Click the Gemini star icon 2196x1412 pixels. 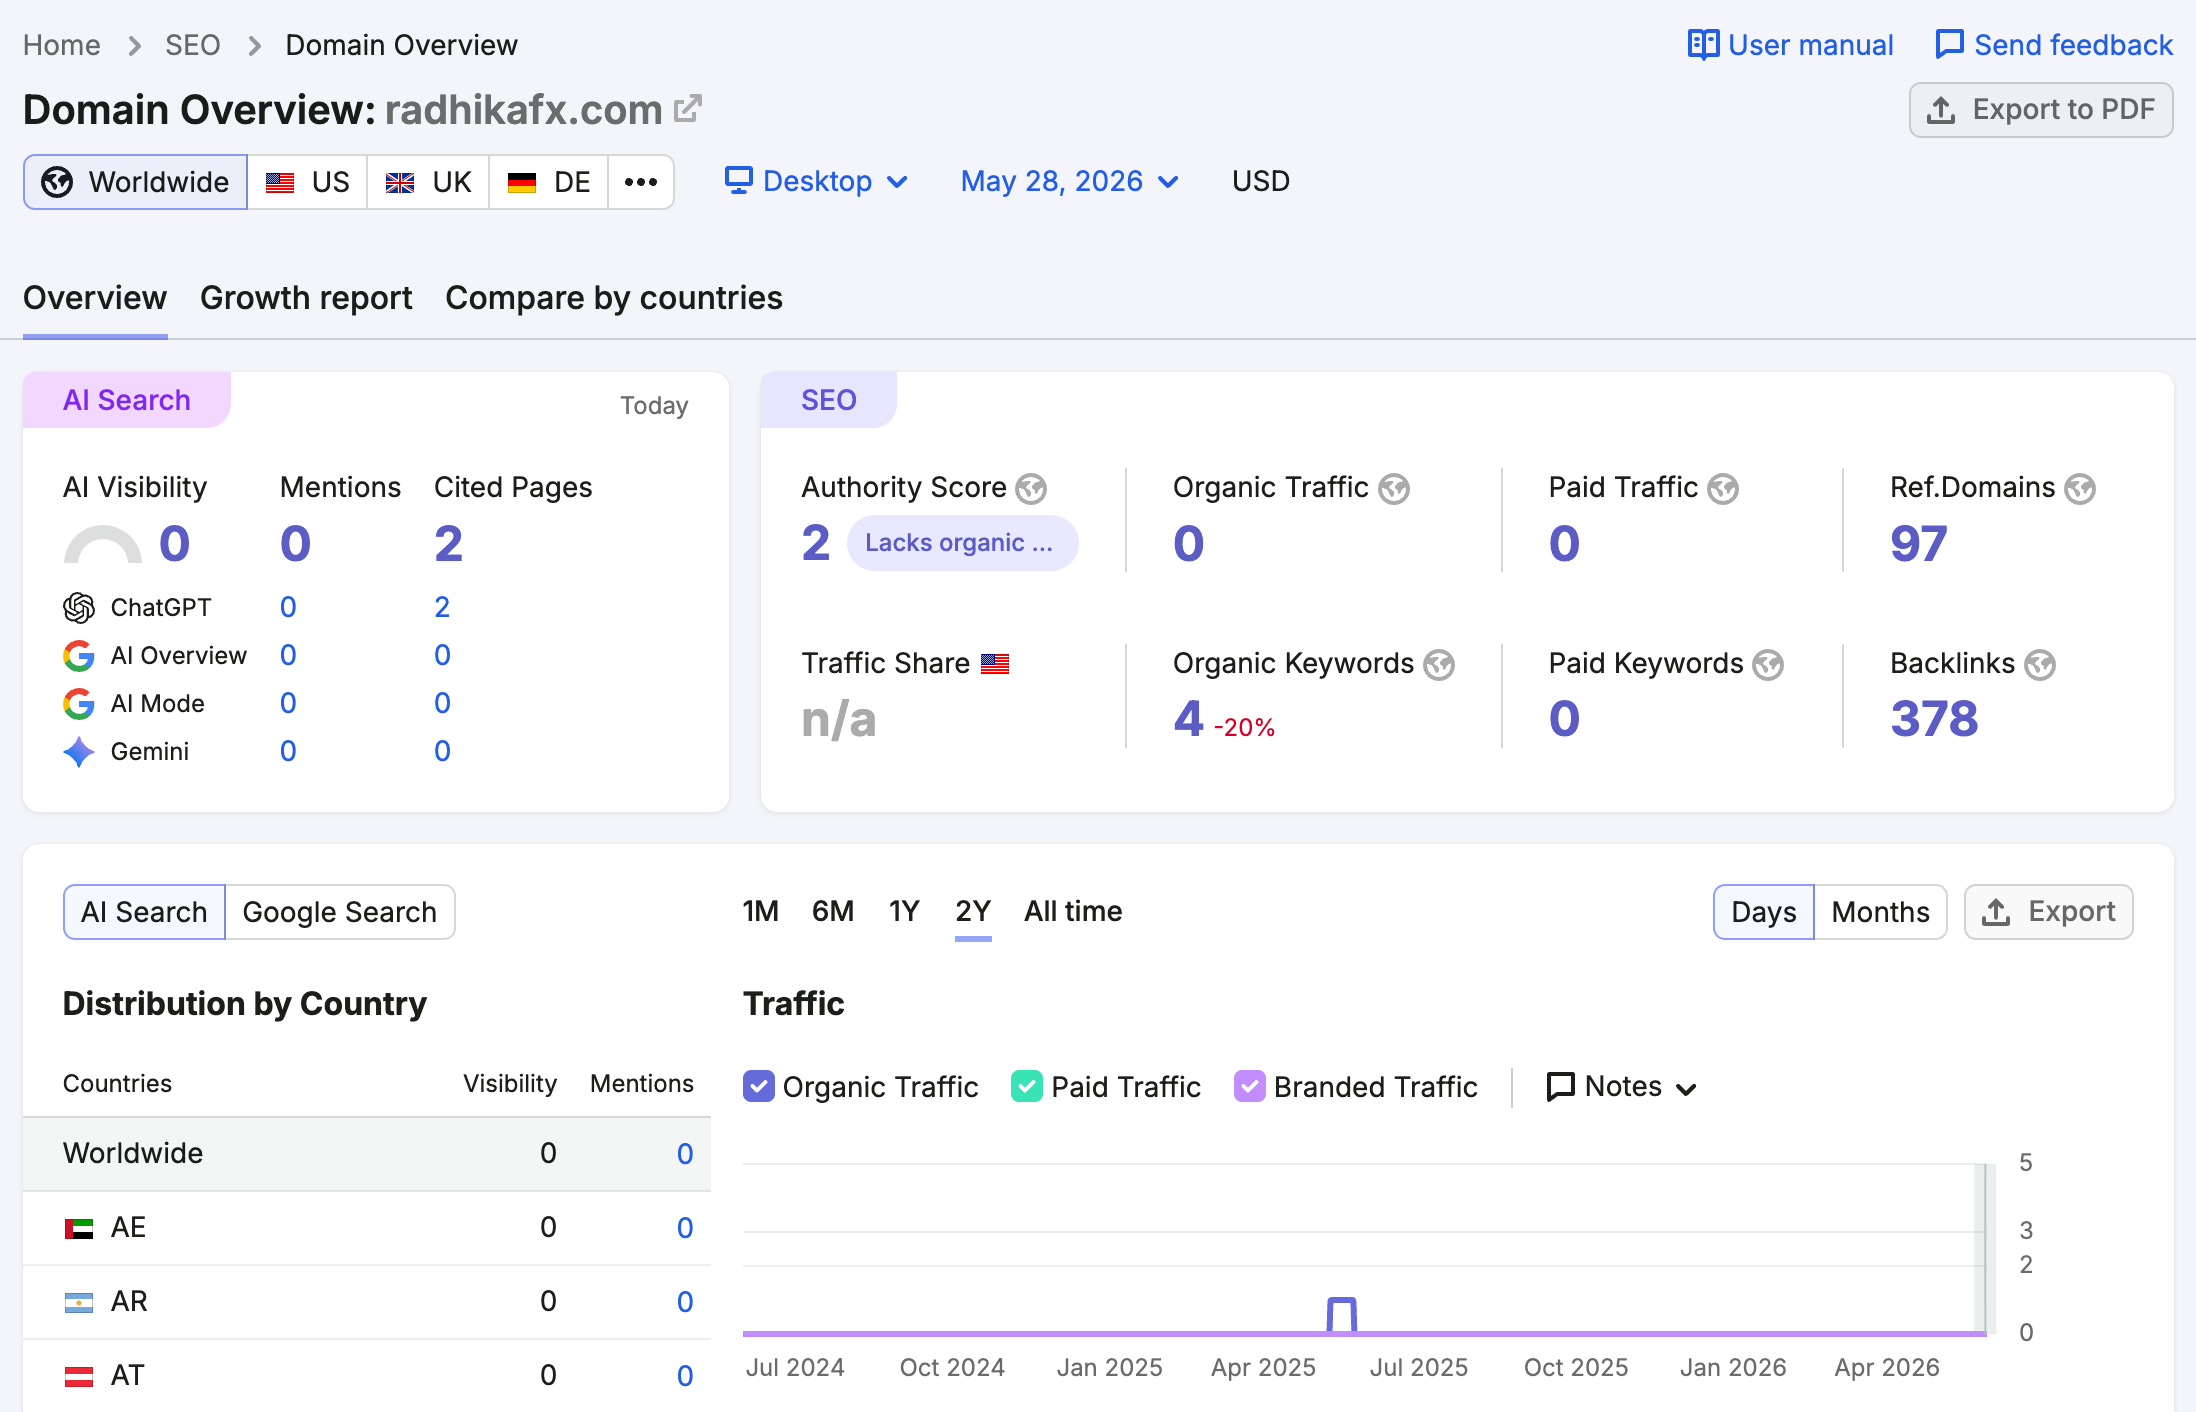[x=79, y=752]
